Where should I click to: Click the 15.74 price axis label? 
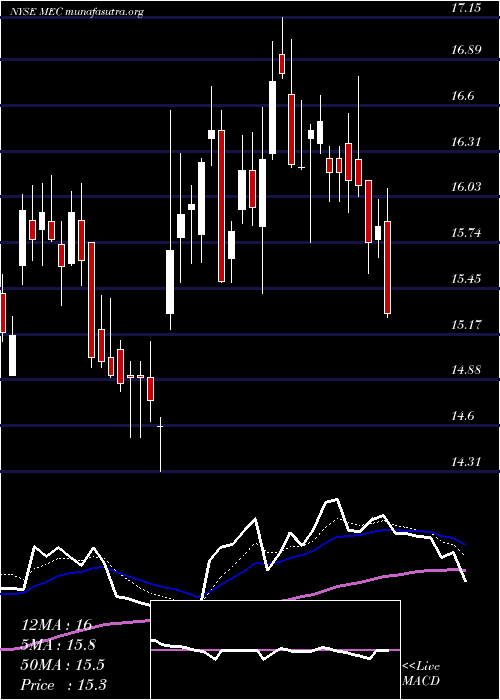click(468, 233)
